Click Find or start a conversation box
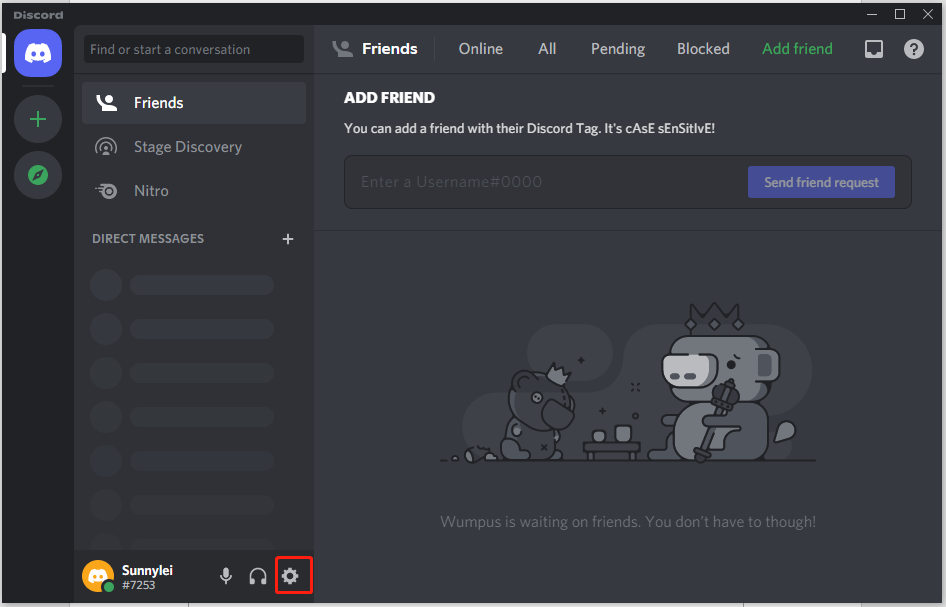The image size is (946, 607). point(194,49)
